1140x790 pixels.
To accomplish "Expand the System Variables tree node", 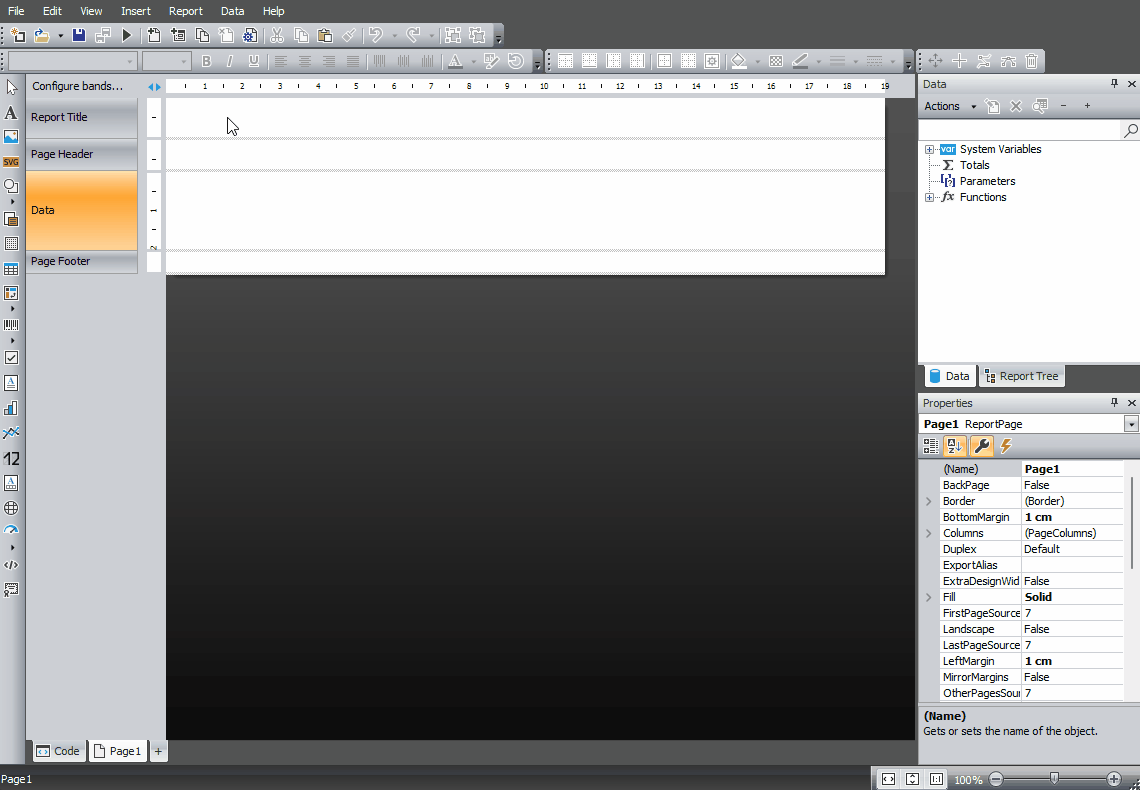I will point(929,149).
